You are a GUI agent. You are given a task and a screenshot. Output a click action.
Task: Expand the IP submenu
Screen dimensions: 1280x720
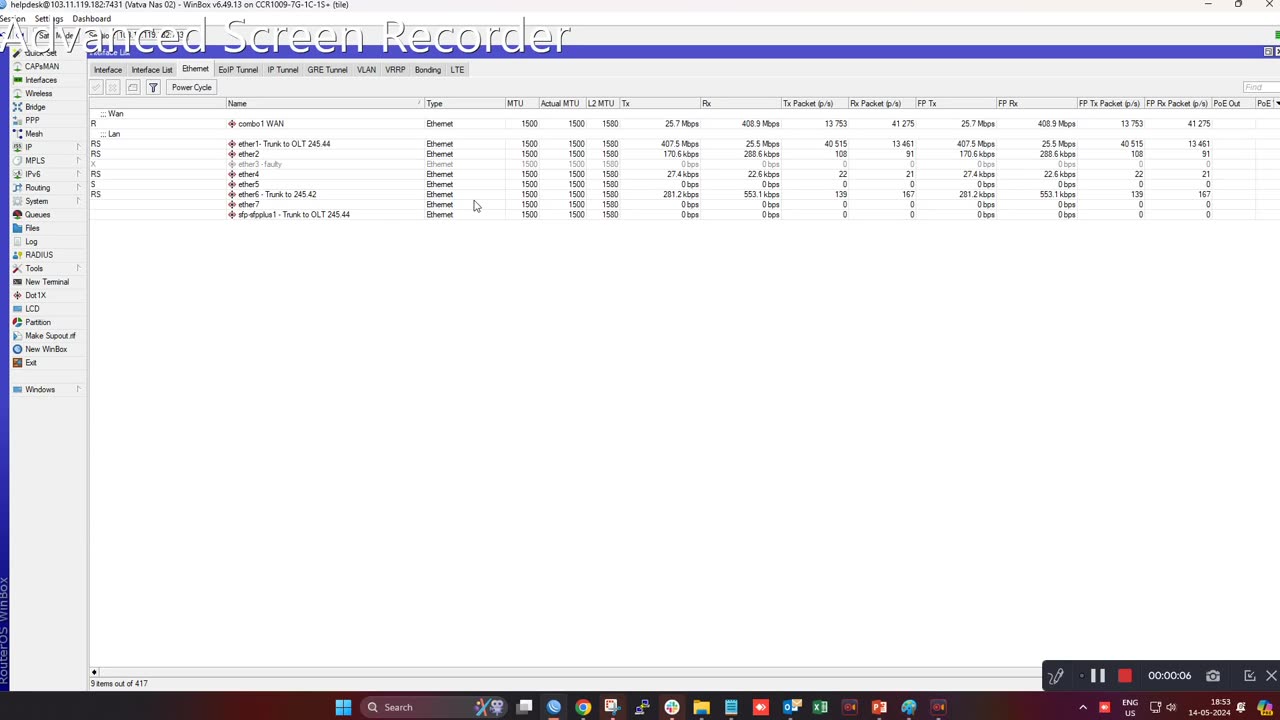78,147
